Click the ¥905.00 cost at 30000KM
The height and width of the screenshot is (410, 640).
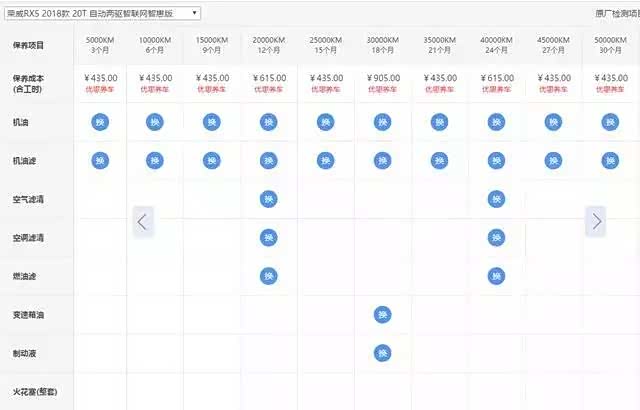pos(383,78)
